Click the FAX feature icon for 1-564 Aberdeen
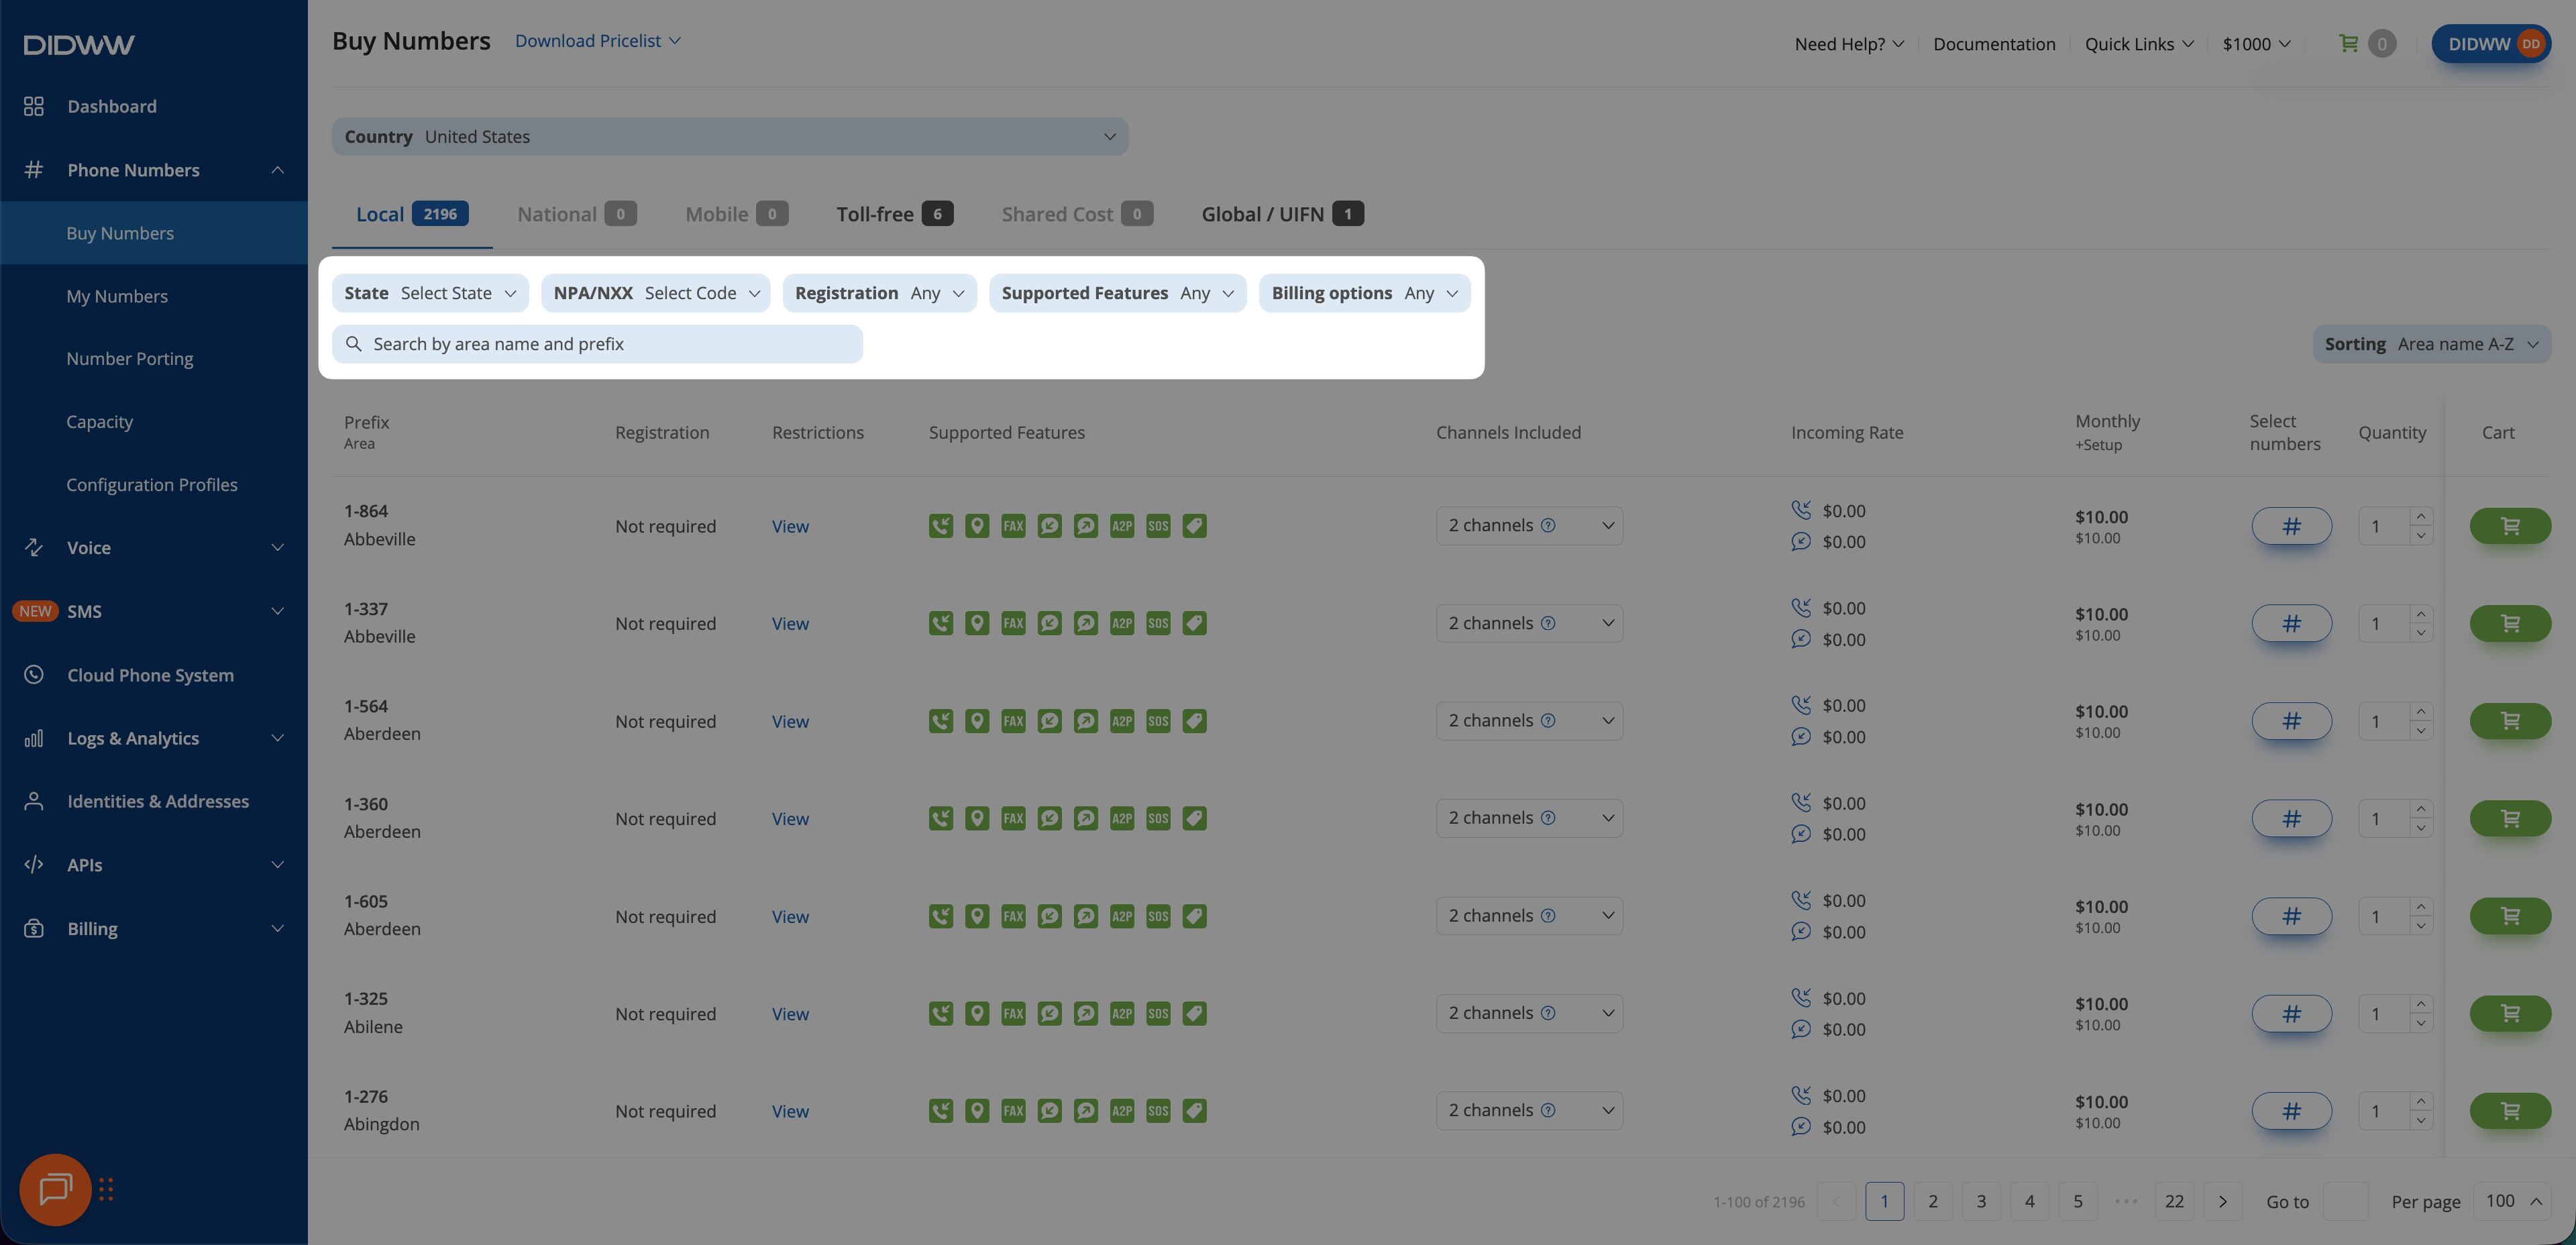Viewport: 2576px width, 1245px height. 1013,721
